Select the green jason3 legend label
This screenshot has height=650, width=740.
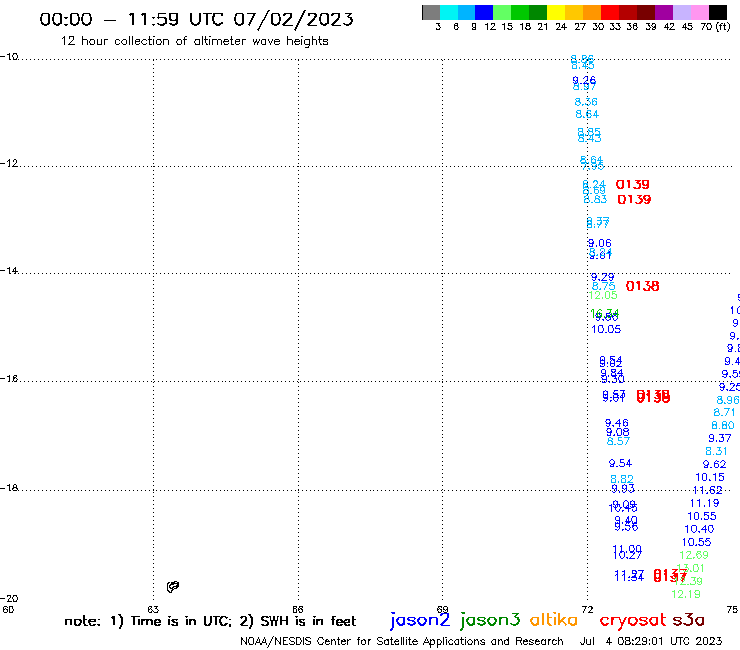490,620
